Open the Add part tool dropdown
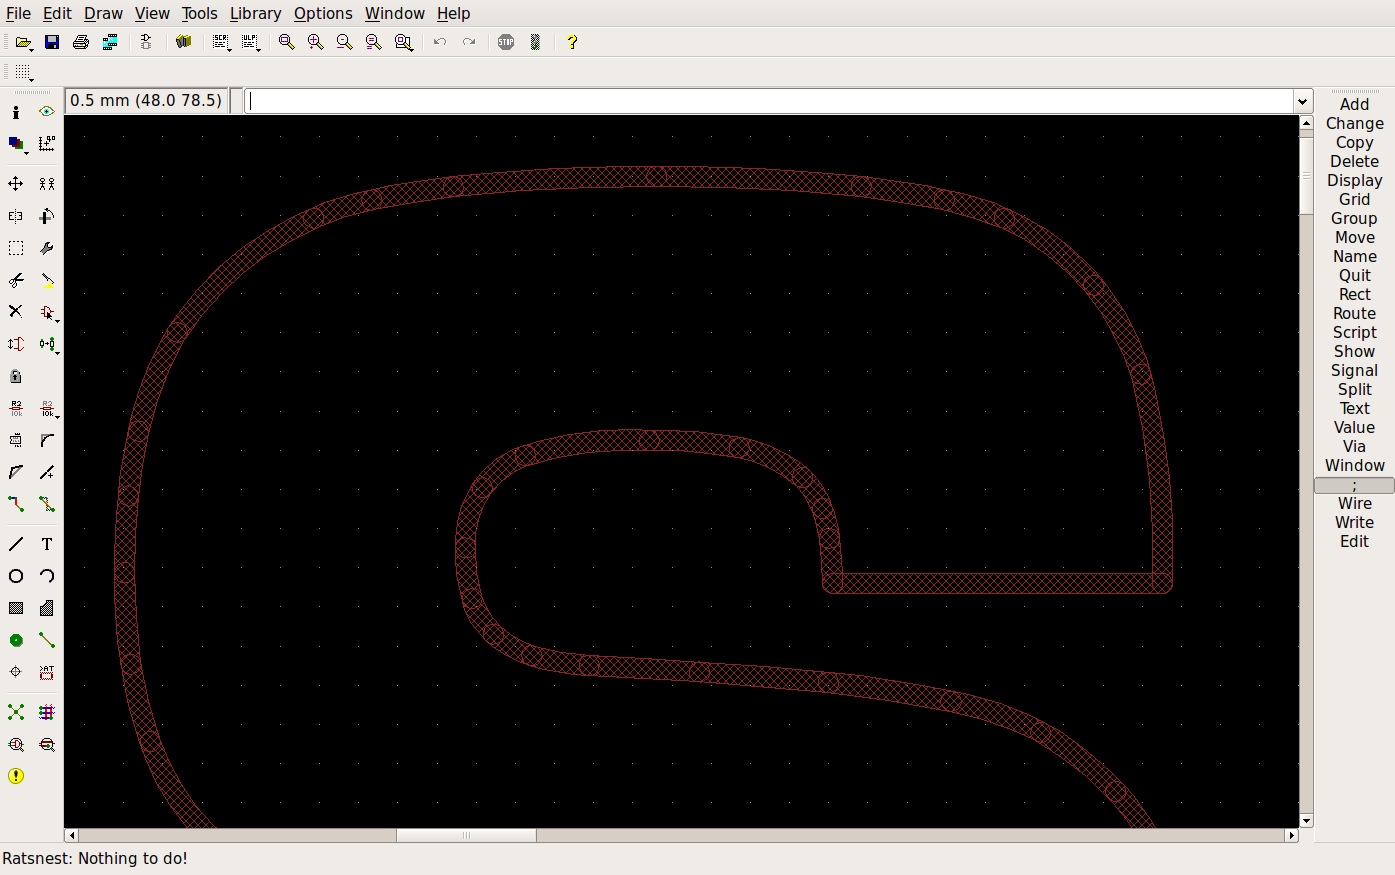Screen dimensions: 1395x875 point(47,312)
